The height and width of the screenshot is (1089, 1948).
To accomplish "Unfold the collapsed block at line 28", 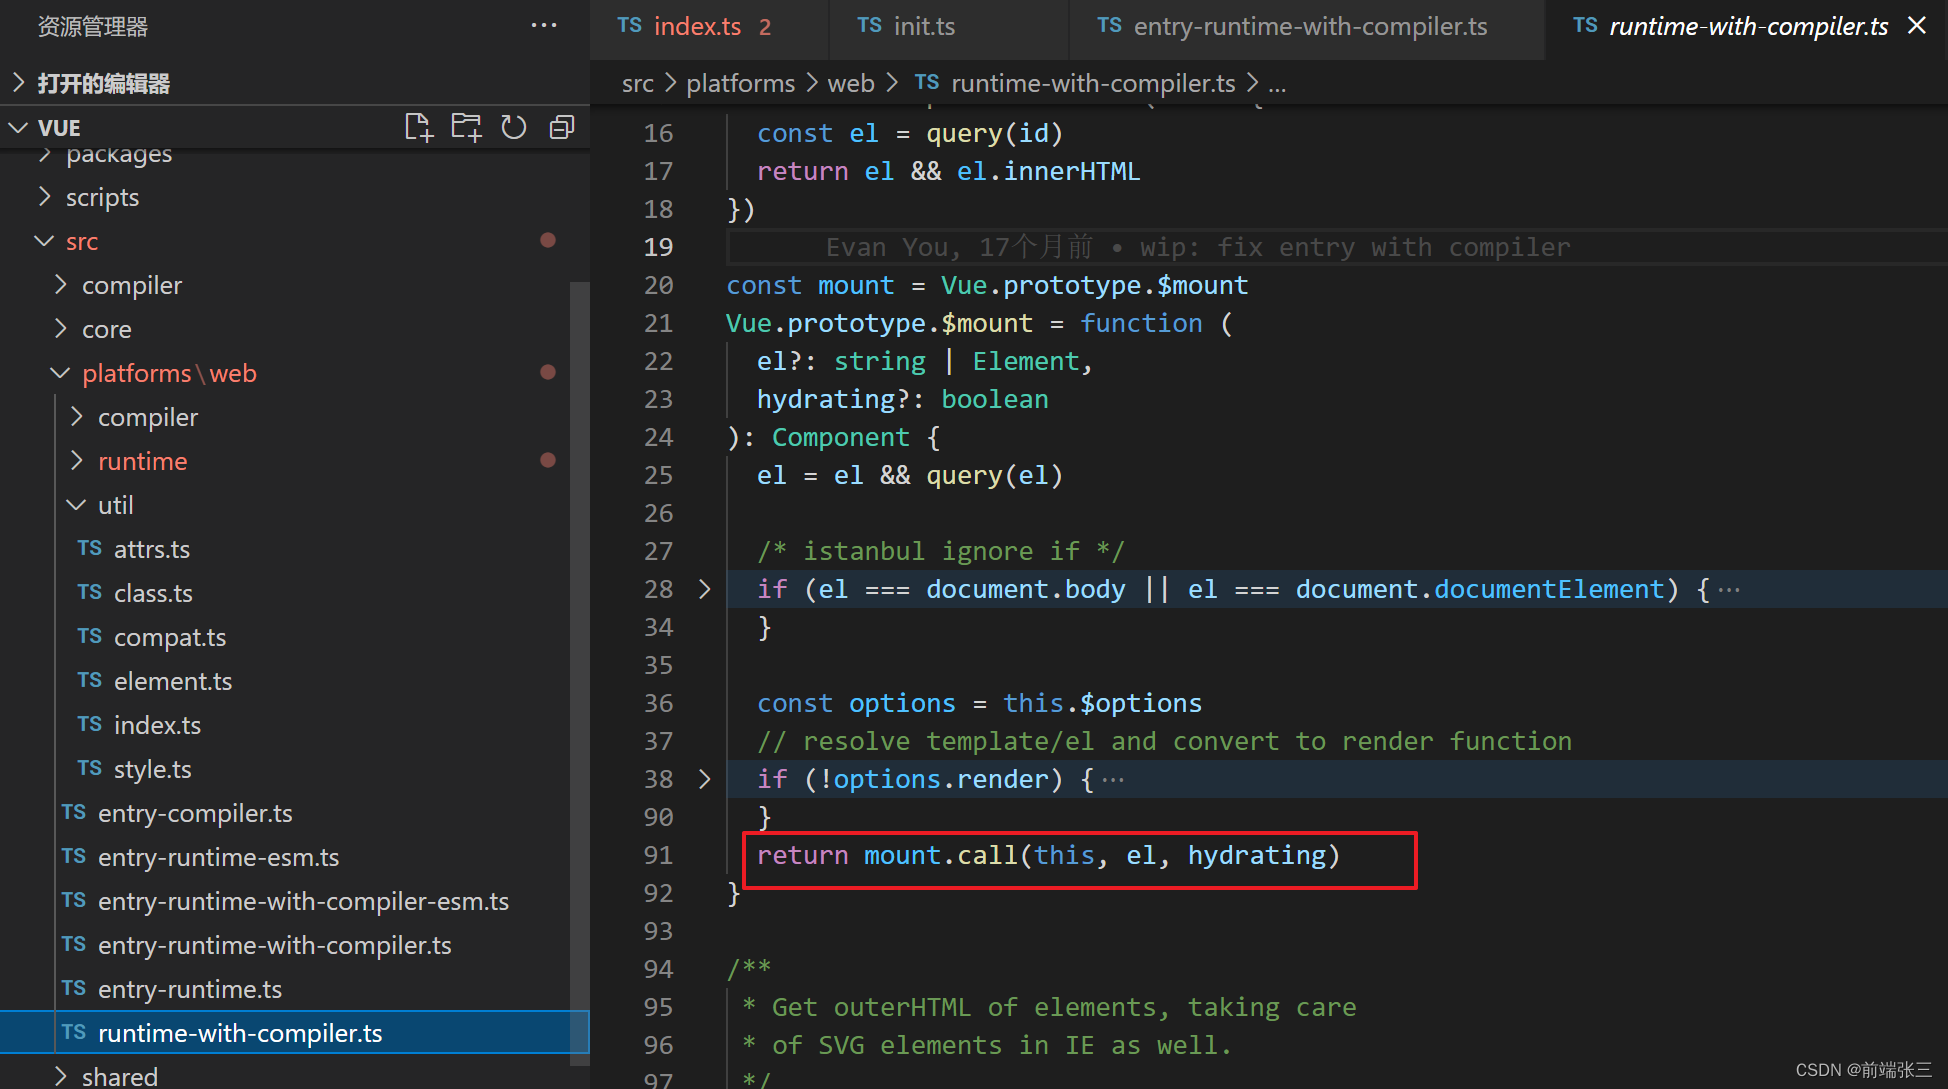I will (x=705, y=589).
